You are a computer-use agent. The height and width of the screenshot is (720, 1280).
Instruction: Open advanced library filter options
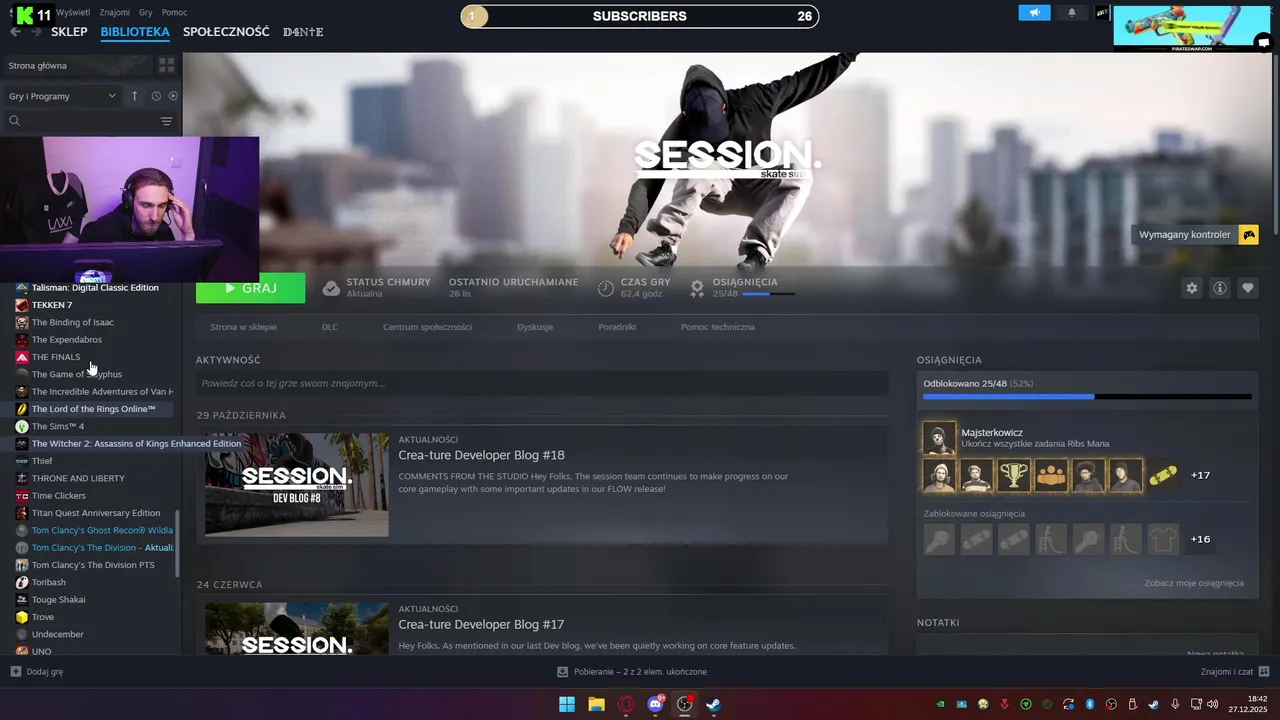166,121
